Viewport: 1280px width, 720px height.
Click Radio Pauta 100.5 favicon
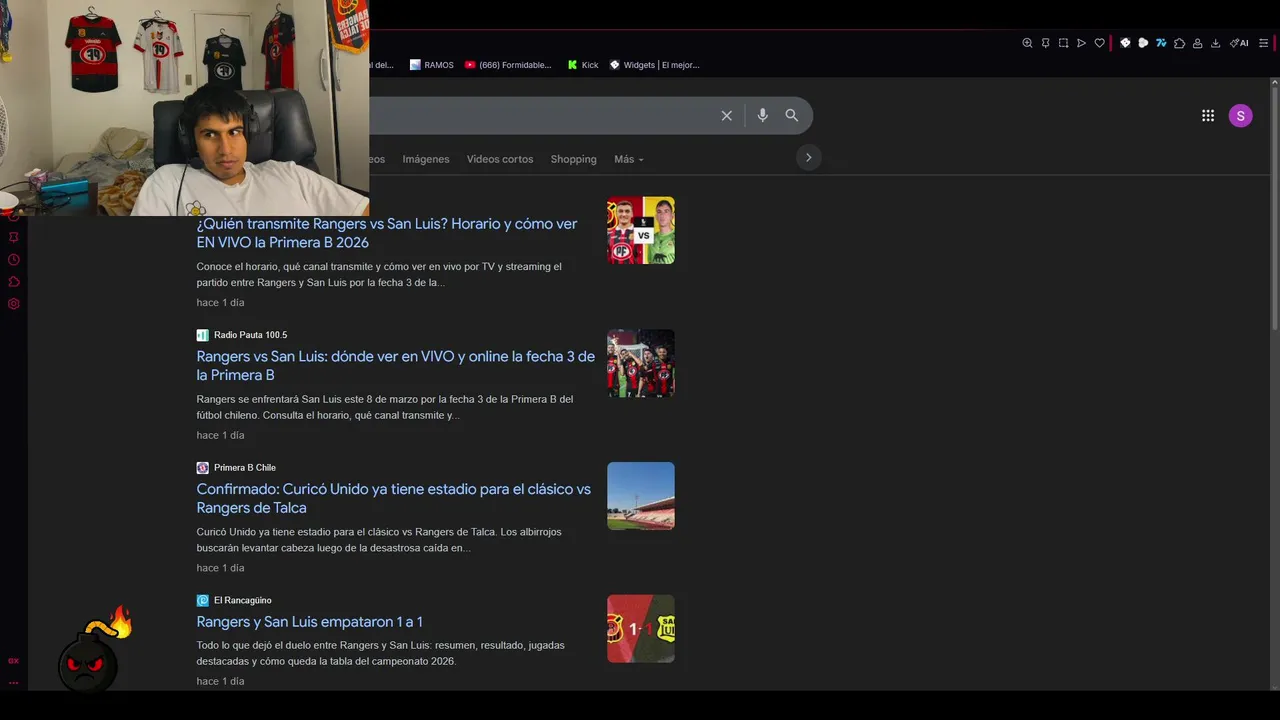pyautogui.click(x=203, y=335)
